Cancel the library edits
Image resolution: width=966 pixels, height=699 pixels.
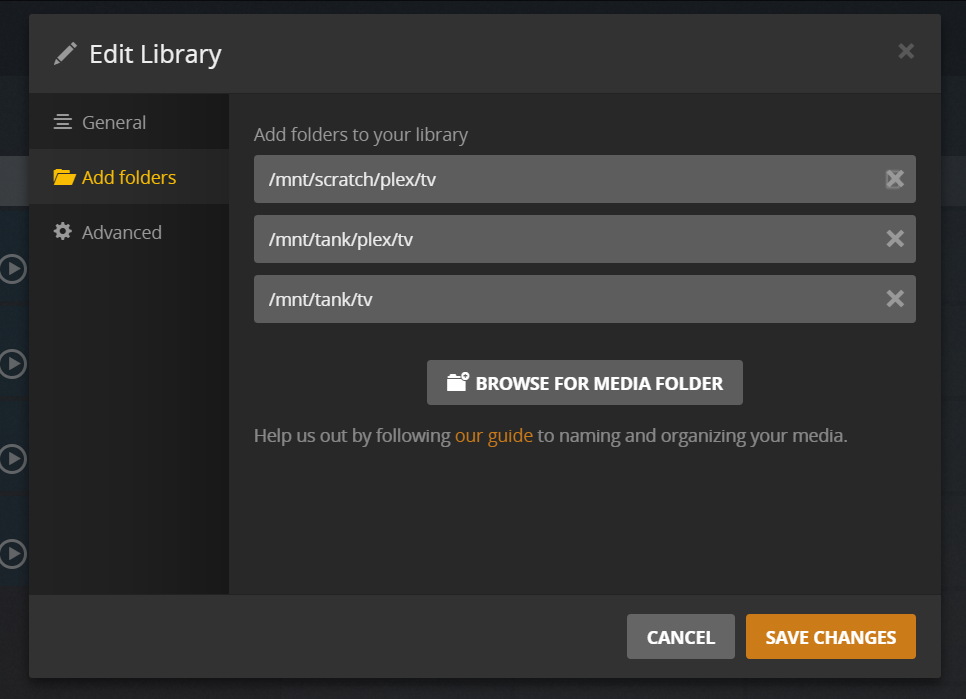(680, 637)
